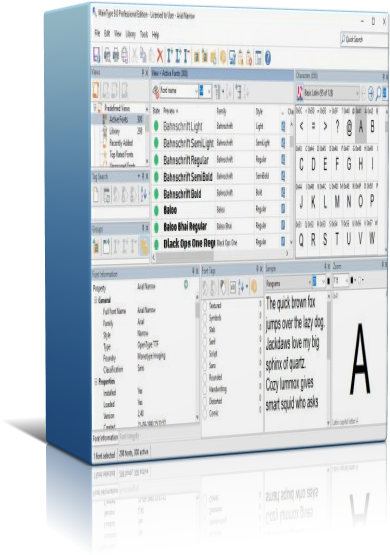Check the Textured tag checkbox

coord(205,306)
